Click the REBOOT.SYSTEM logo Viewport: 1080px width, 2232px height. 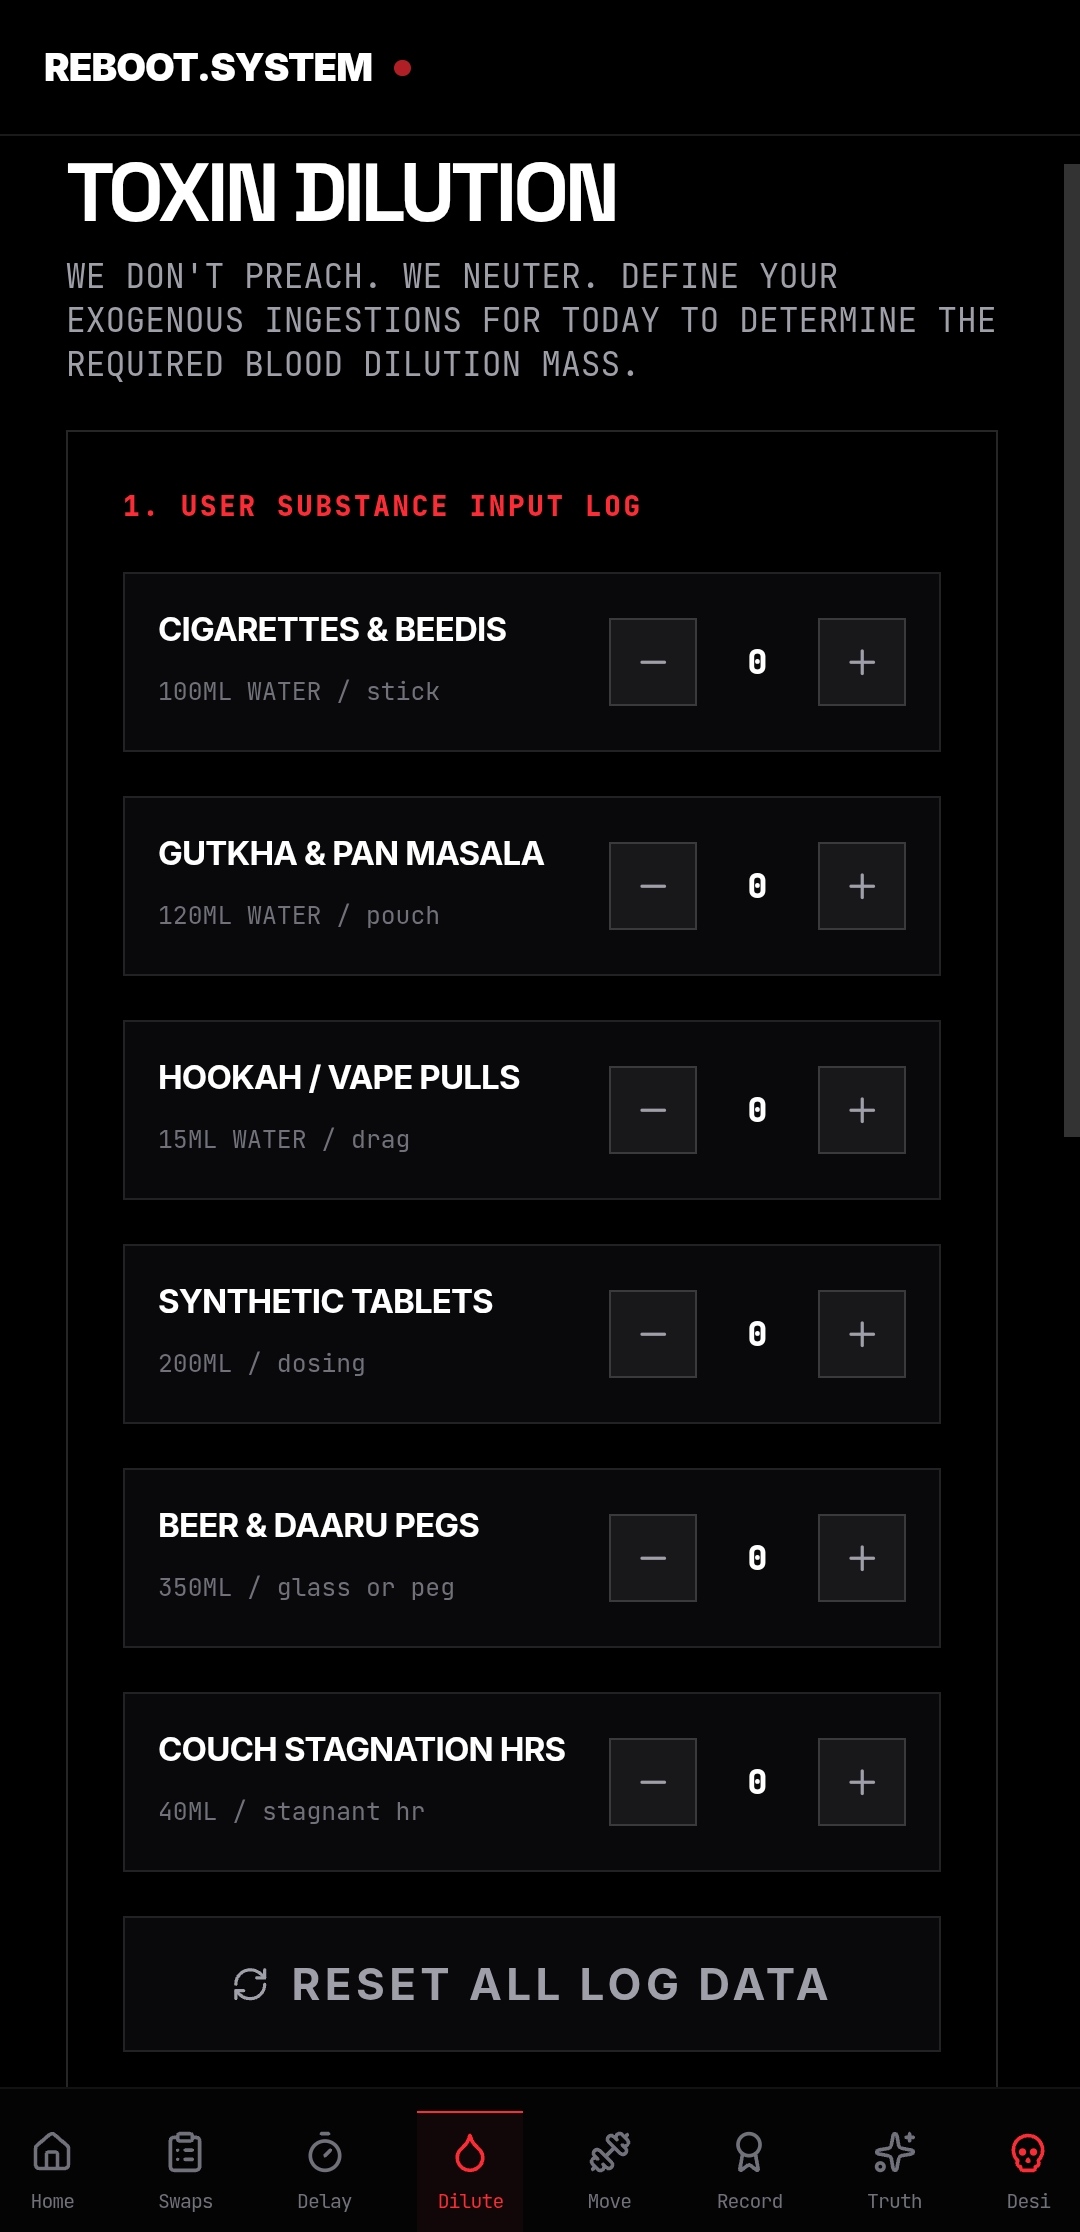pyautogui.click(x=208, y=68)
